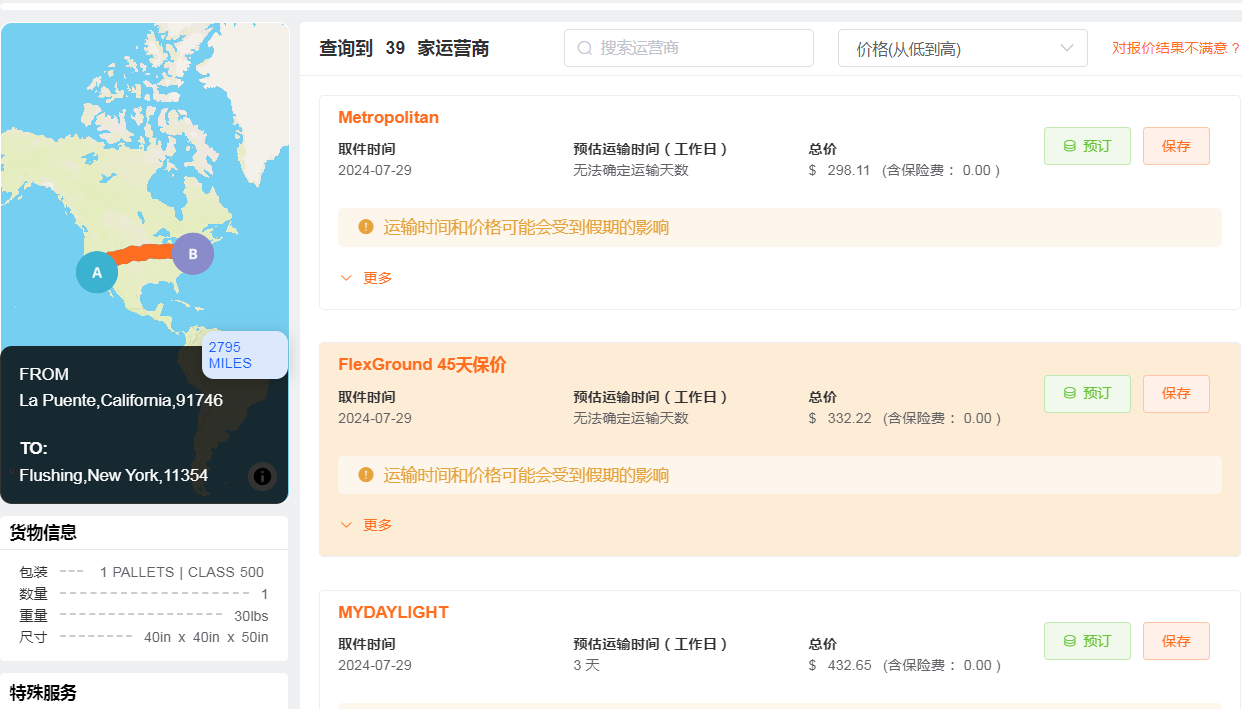
Task: Click map marker B destination point
Action: coord(193,254)
